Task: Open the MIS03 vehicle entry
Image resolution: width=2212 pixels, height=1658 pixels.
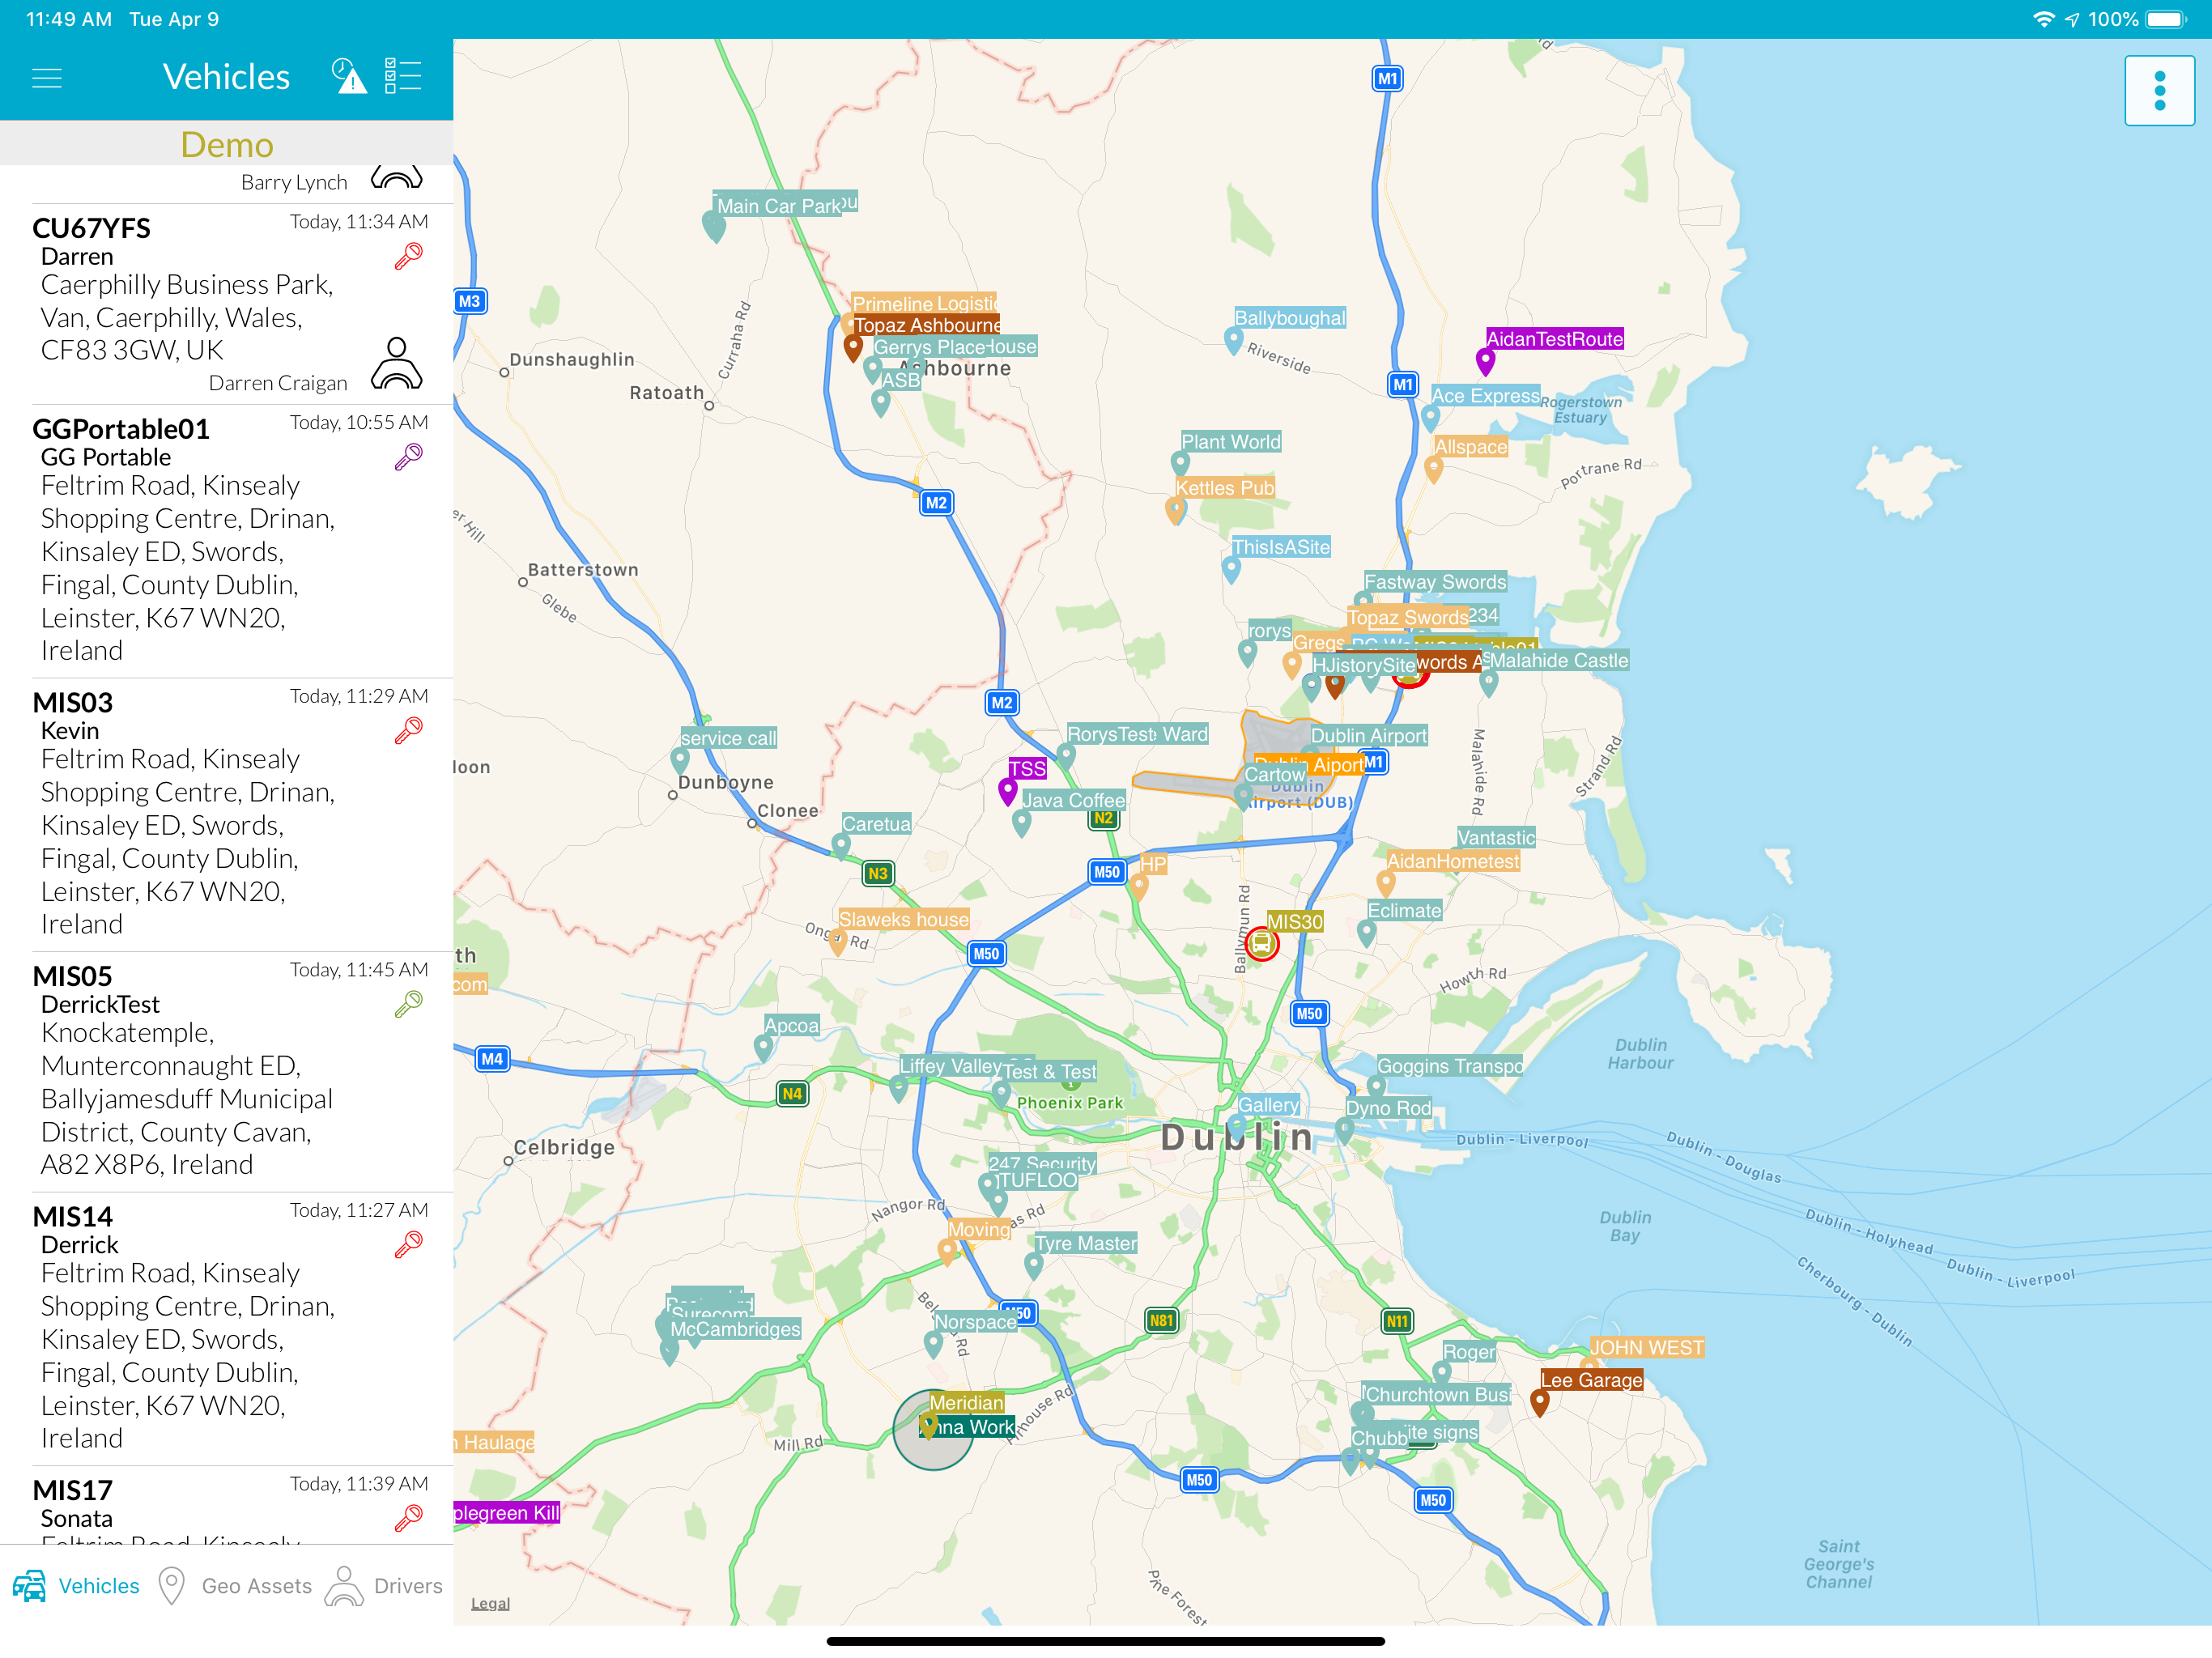Action: point(227,814)
